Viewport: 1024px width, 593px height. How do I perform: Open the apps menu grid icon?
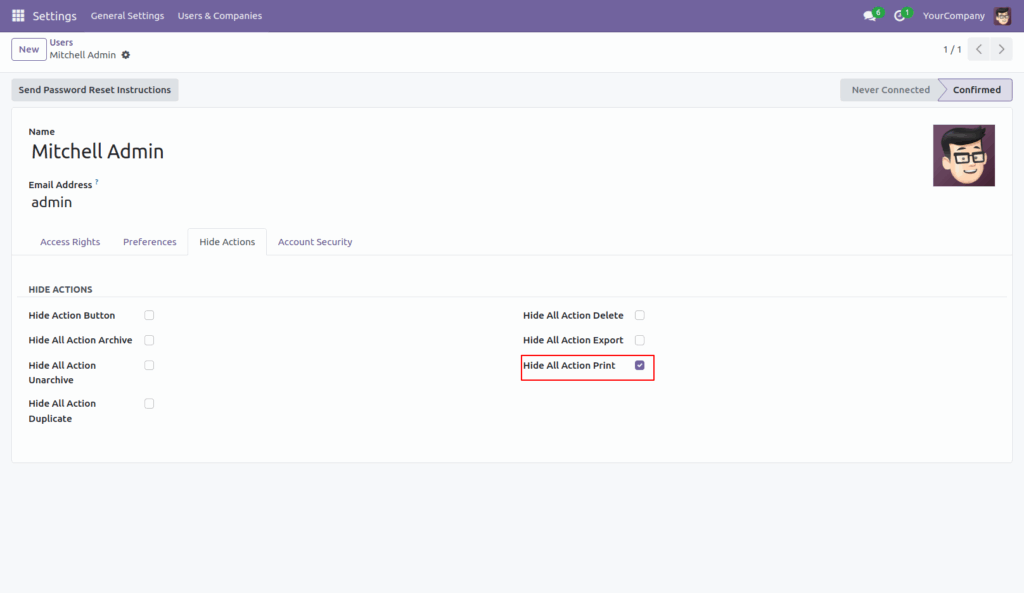(x=17, y=15)
